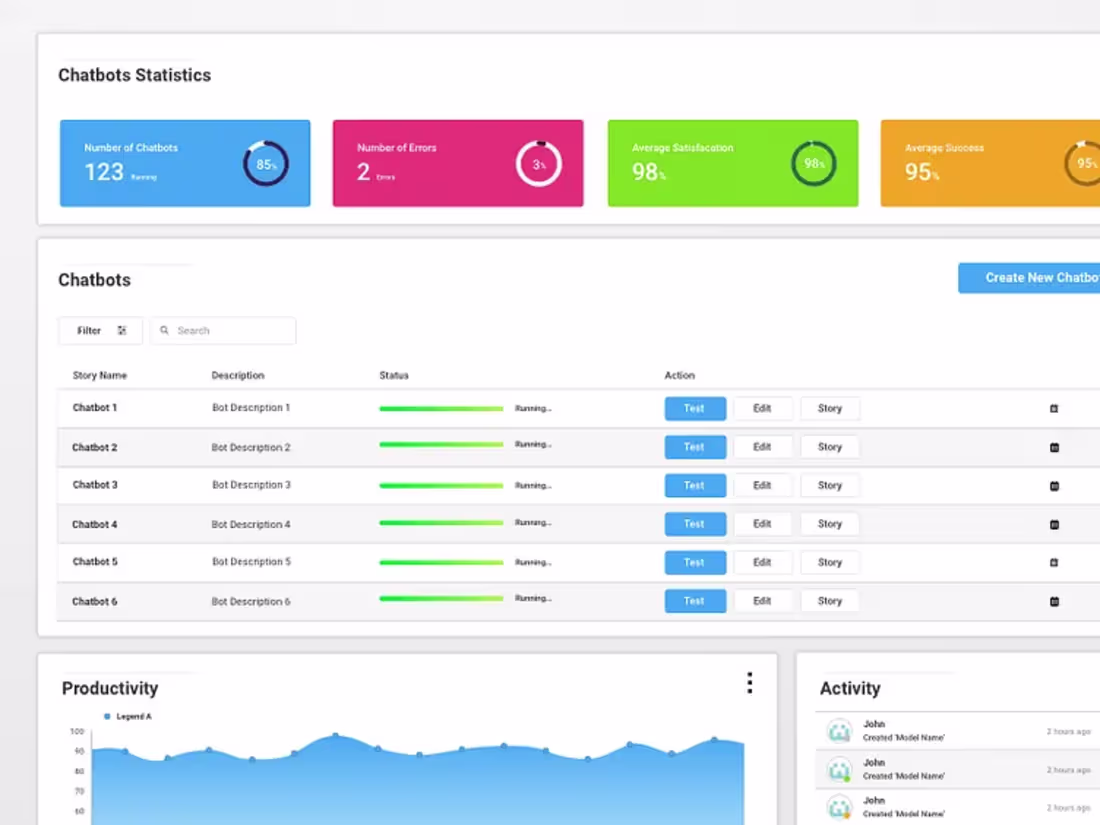Test Chatbot 2
The width and height of the screenshot is (1100, 825).
tap(695, 447)
